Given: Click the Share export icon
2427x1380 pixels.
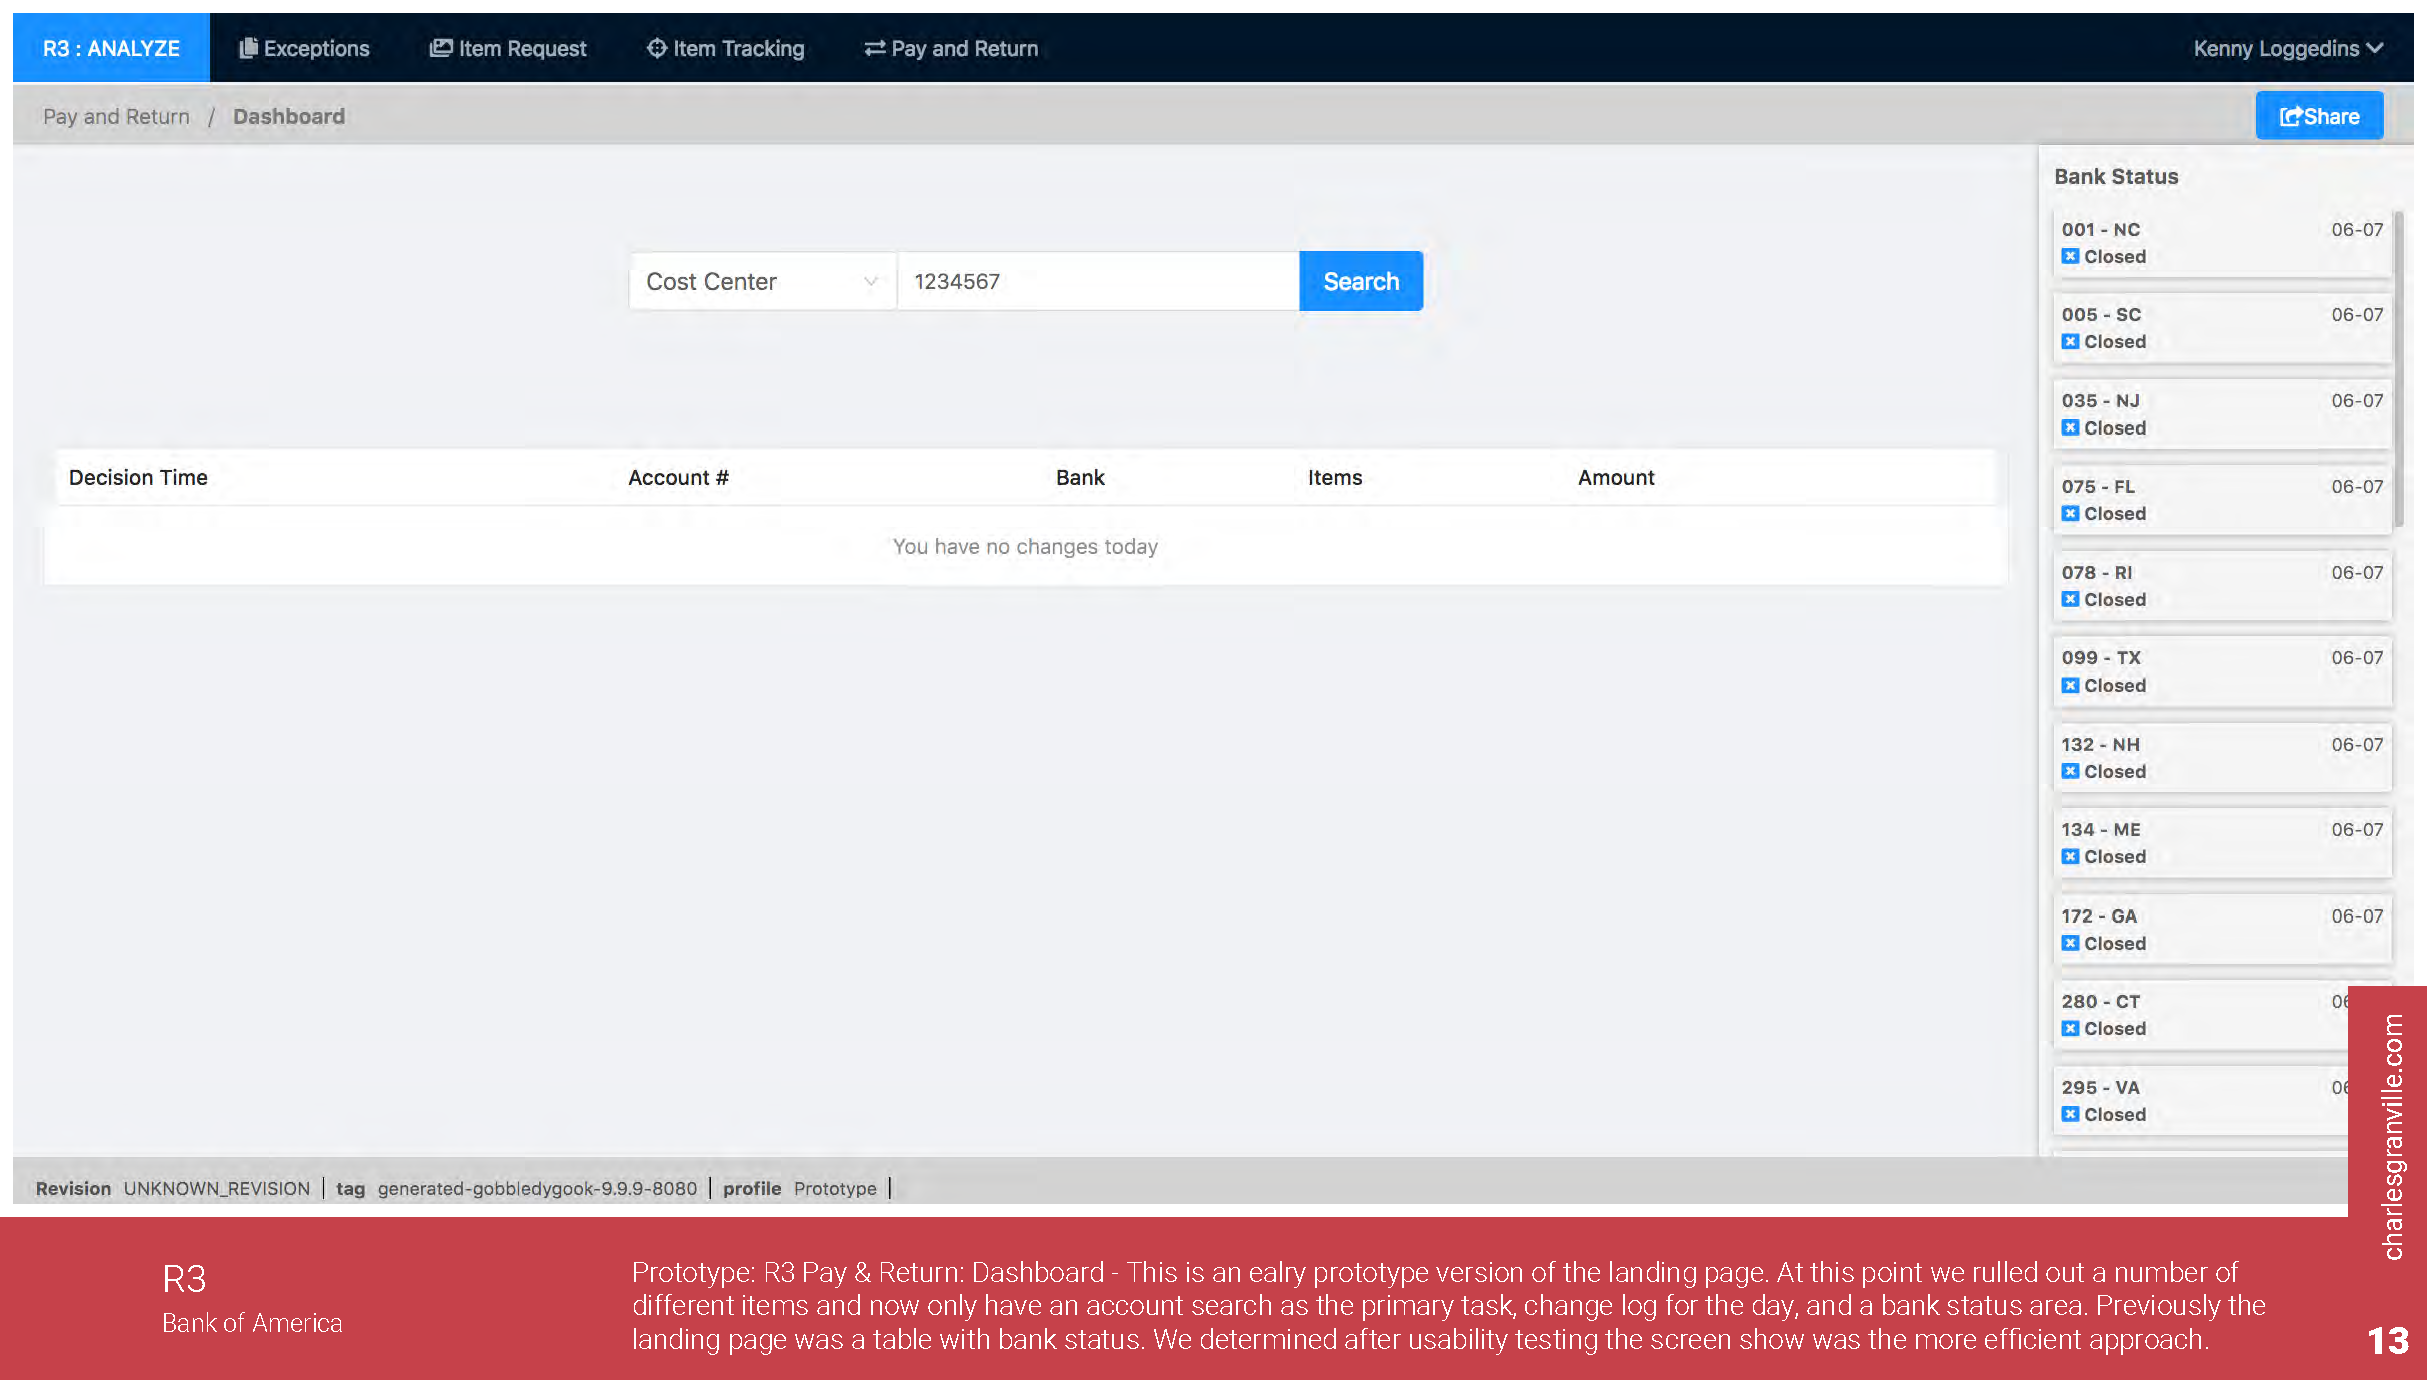Looking at the screenshot, I should pos(2290,117).
